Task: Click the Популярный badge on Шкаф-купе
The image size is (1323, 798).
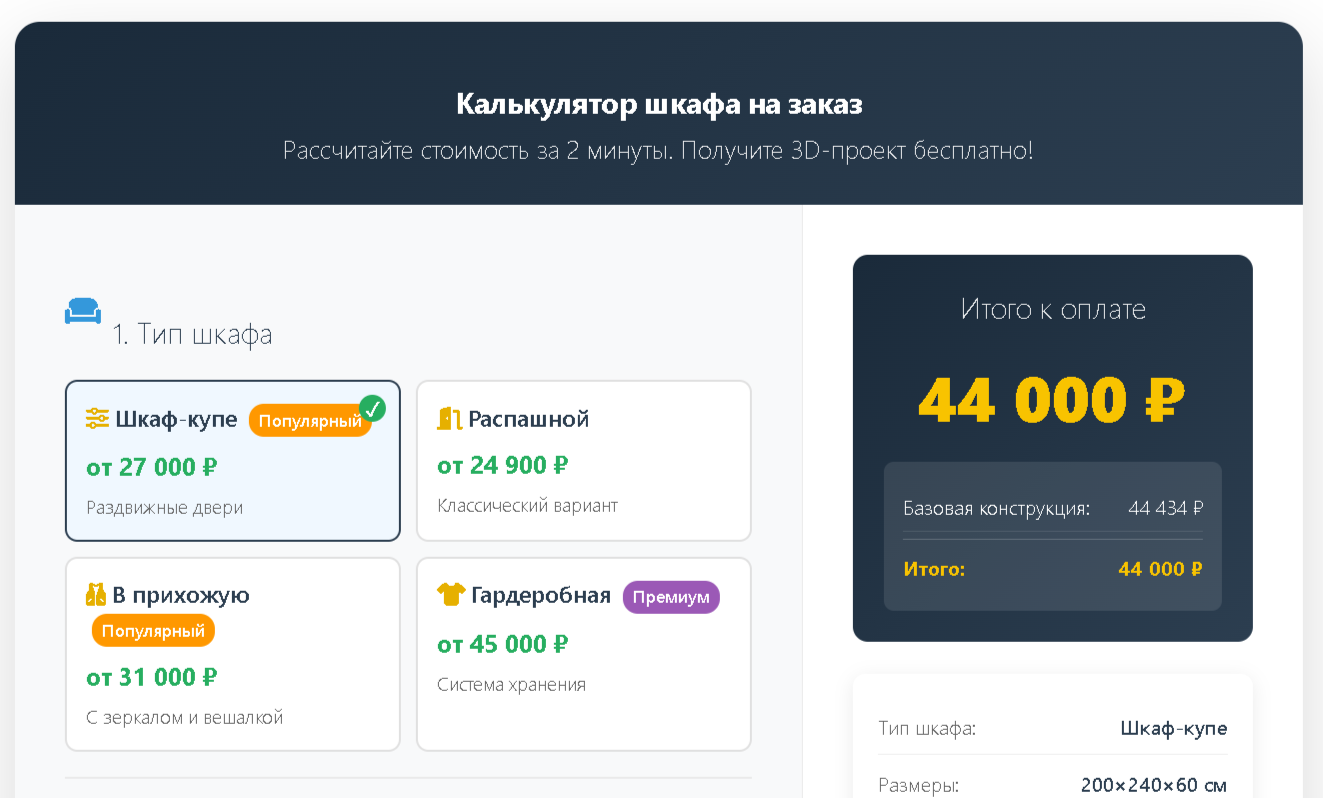Action: pos(310,420)
